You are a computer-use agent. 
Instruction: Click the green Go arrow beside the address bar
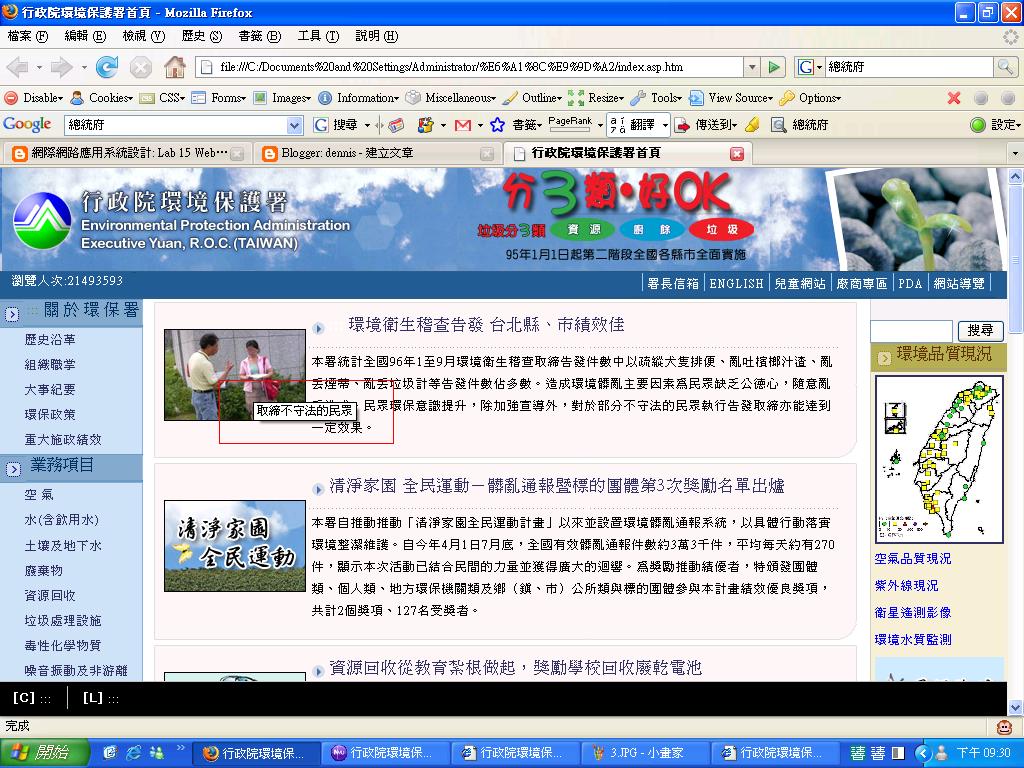point(774,67)
